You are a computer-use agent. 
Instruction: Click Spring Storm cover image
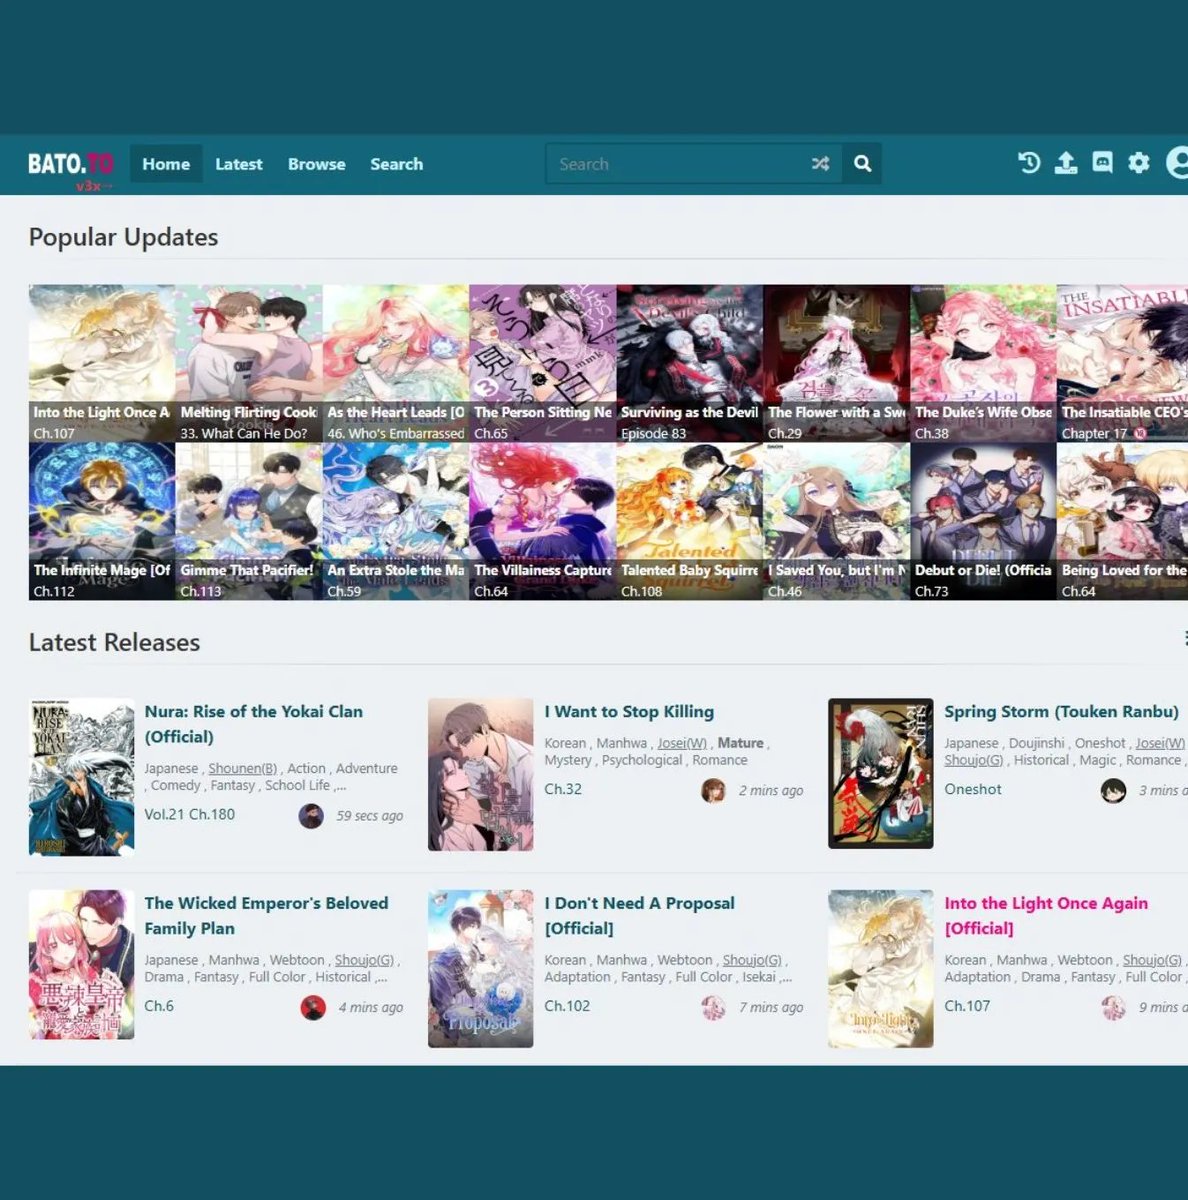pyautogui.click(x=881, y=773)
